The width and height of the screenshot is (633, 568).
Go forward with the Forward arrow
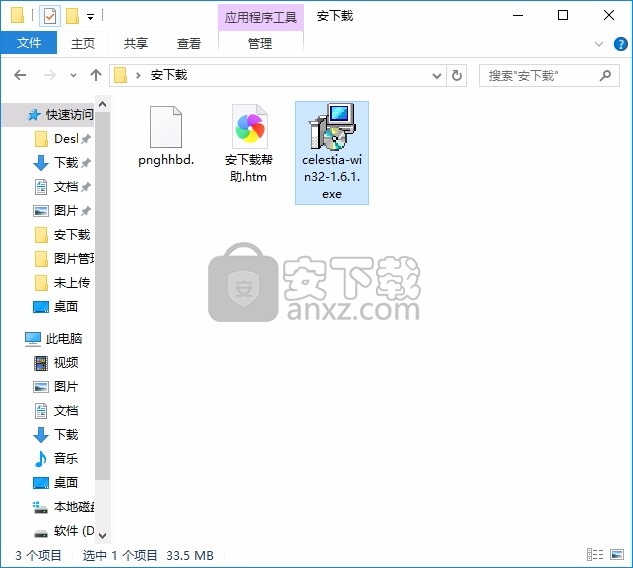[x=50, y=75]
